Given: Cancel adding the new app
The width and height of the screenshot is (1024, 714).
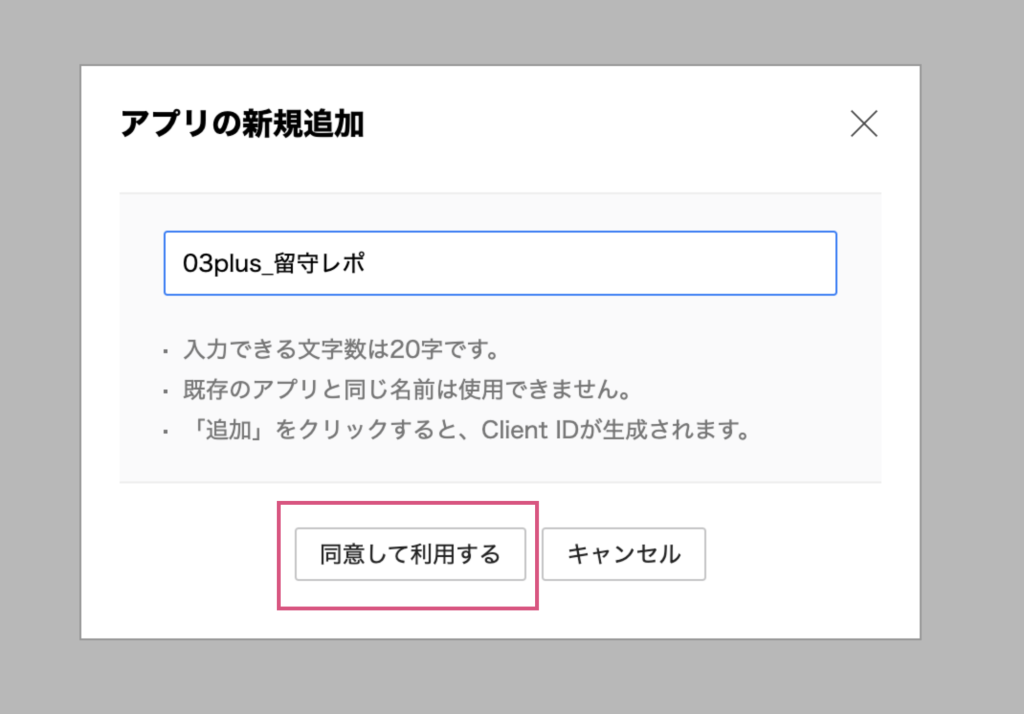Looking at the screenshot, I should [624, 554].
